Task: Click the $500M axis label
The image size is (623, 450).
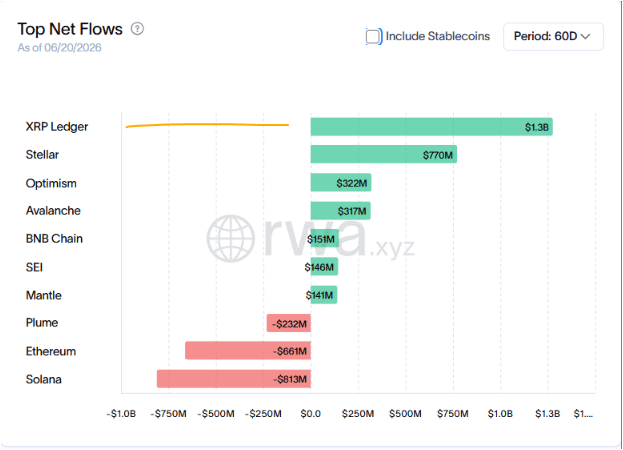Action: 405,414
